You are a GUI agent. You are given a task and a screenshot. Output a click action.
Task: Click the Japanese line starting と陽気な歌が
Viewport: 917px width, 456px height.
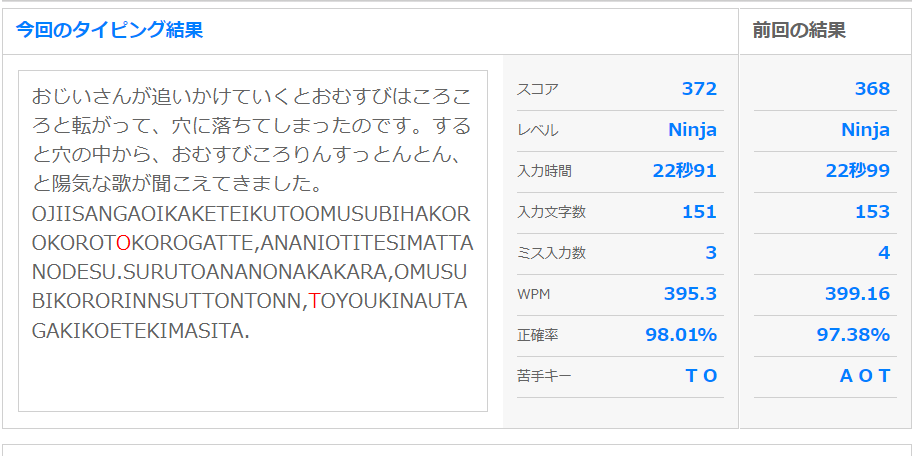(178, 184)
